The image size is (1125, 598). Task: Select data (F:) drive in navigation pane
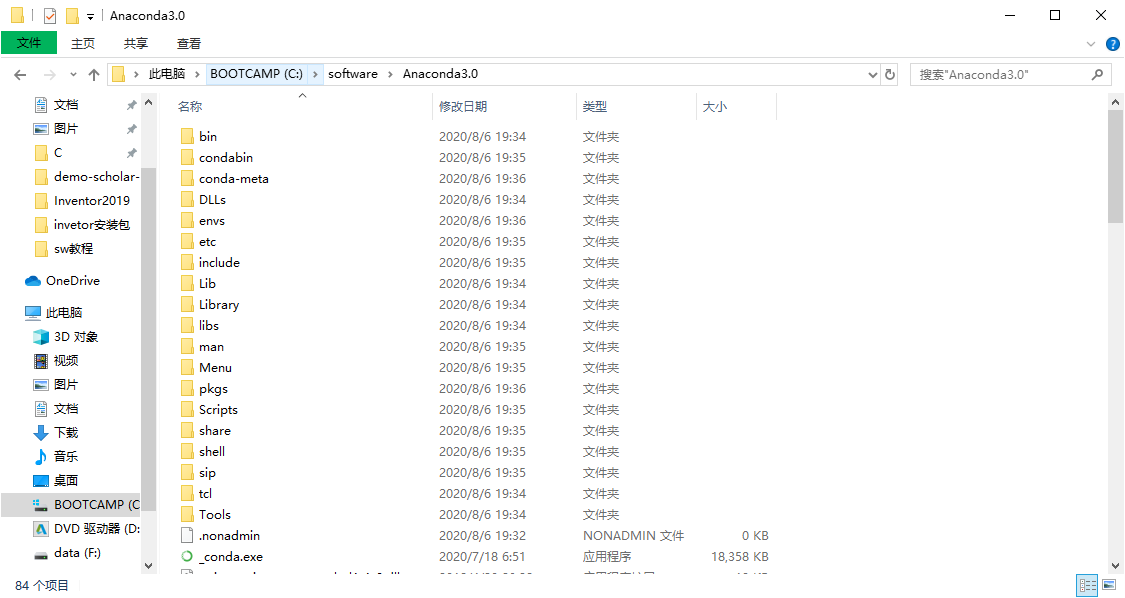coord(77,553)
